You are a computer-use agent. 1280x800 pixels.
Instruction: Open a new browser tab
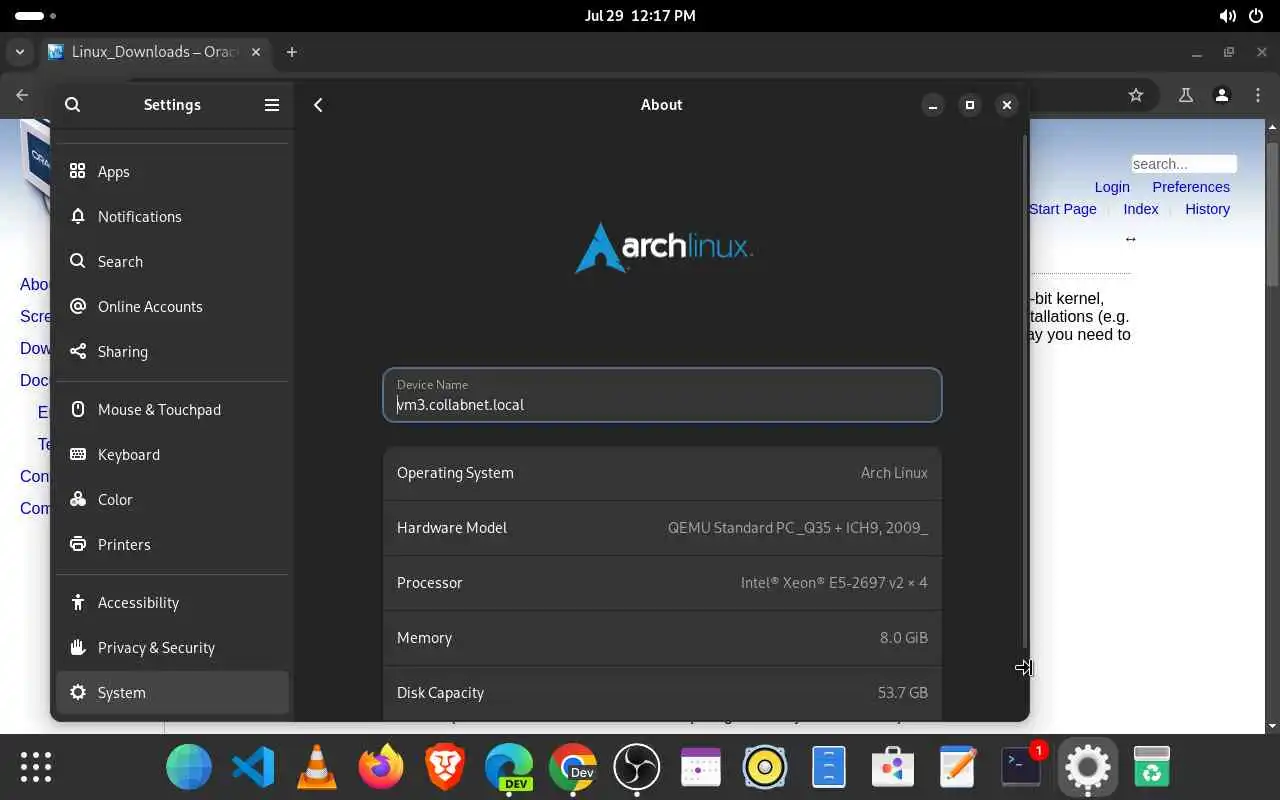pyautogui.click(x=292, y=52)
